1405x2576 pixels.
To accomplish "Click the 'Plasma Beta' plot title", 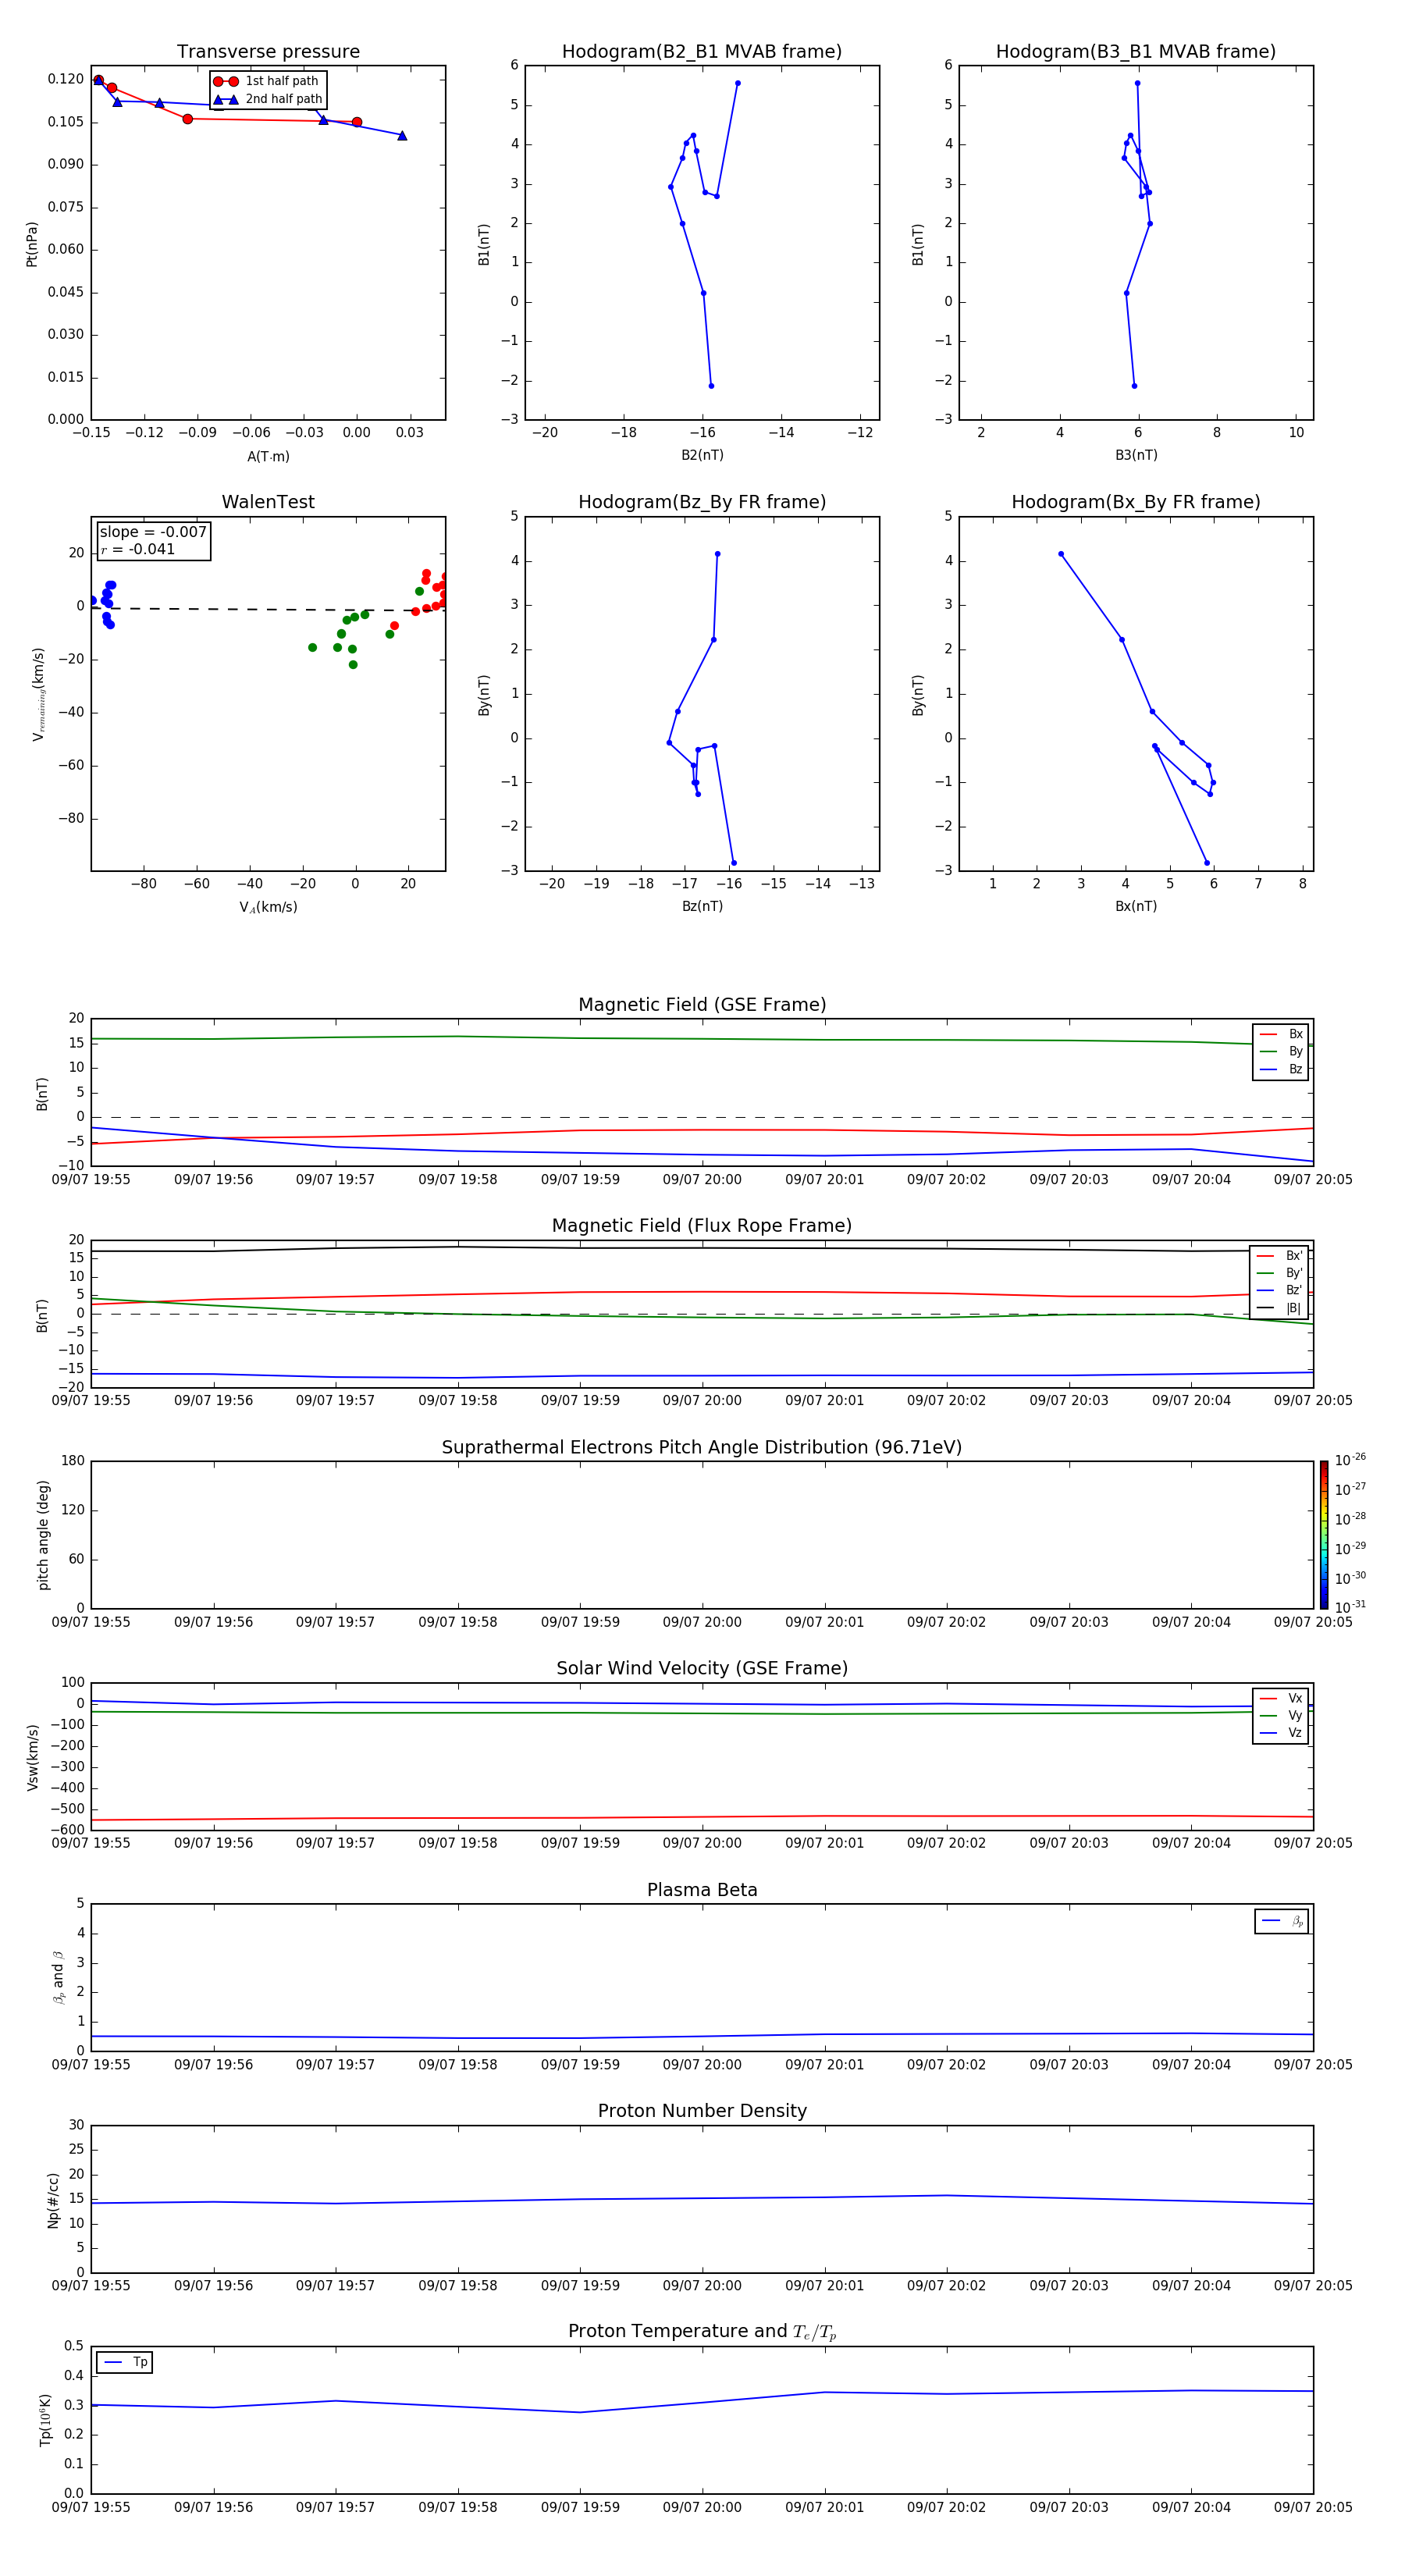I will (702, 1891).
